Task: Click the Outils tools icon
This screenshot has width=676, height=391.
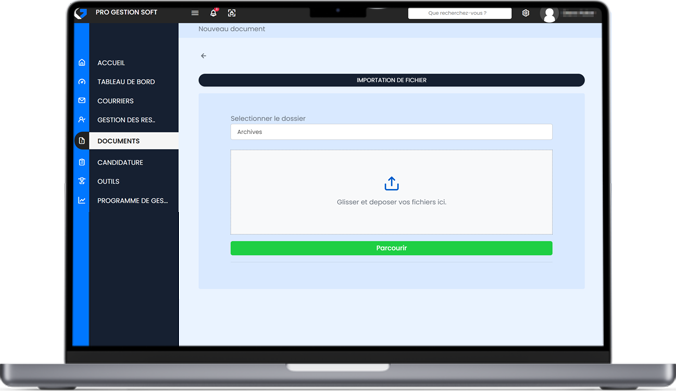Action: click(82, 181)
